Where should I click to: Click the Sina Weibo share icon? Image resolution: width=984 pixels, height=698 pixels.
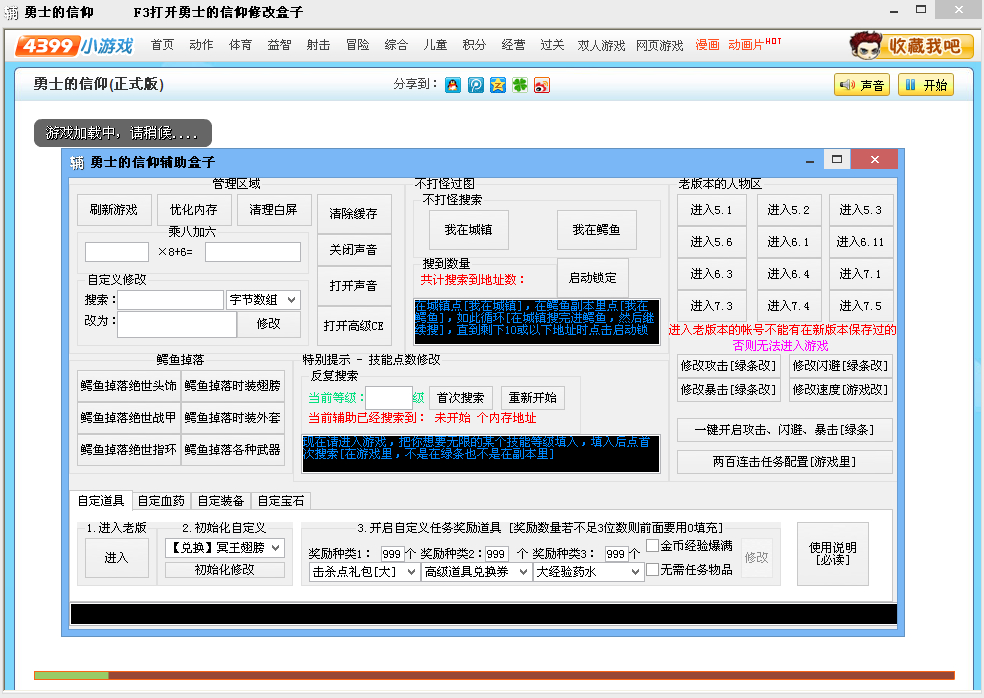[542, 85]
